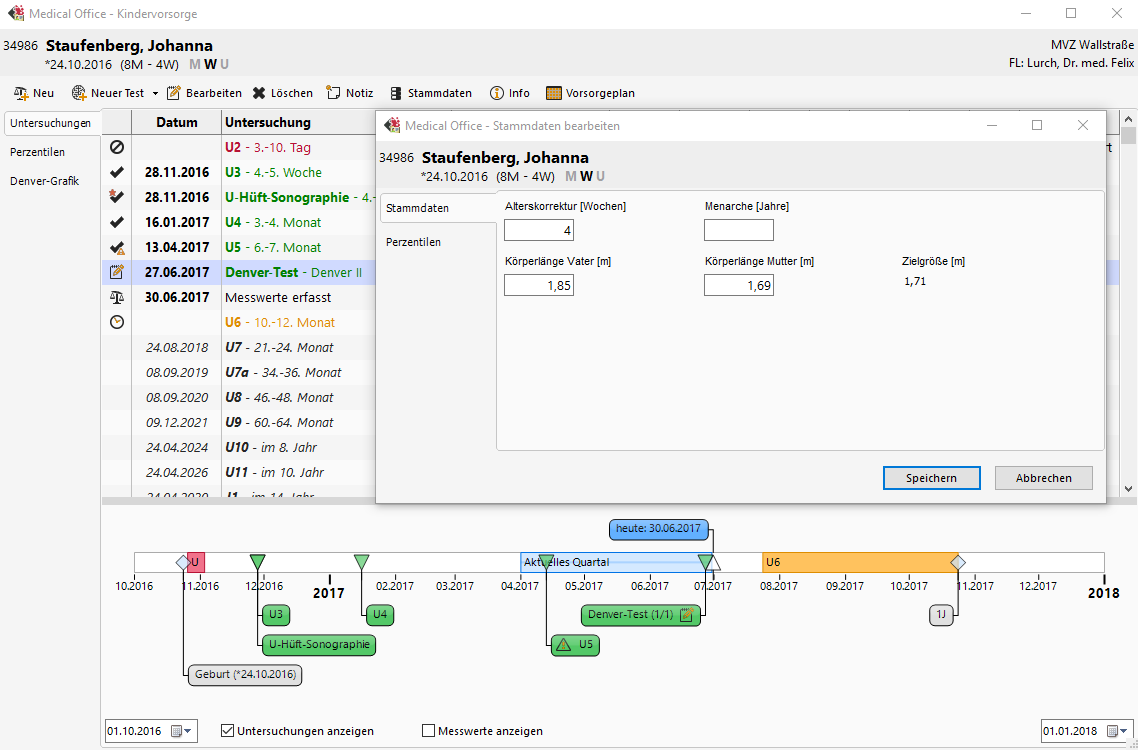Open the Notiz note icon
The image size is (1138, 750).
pos(334,93)
